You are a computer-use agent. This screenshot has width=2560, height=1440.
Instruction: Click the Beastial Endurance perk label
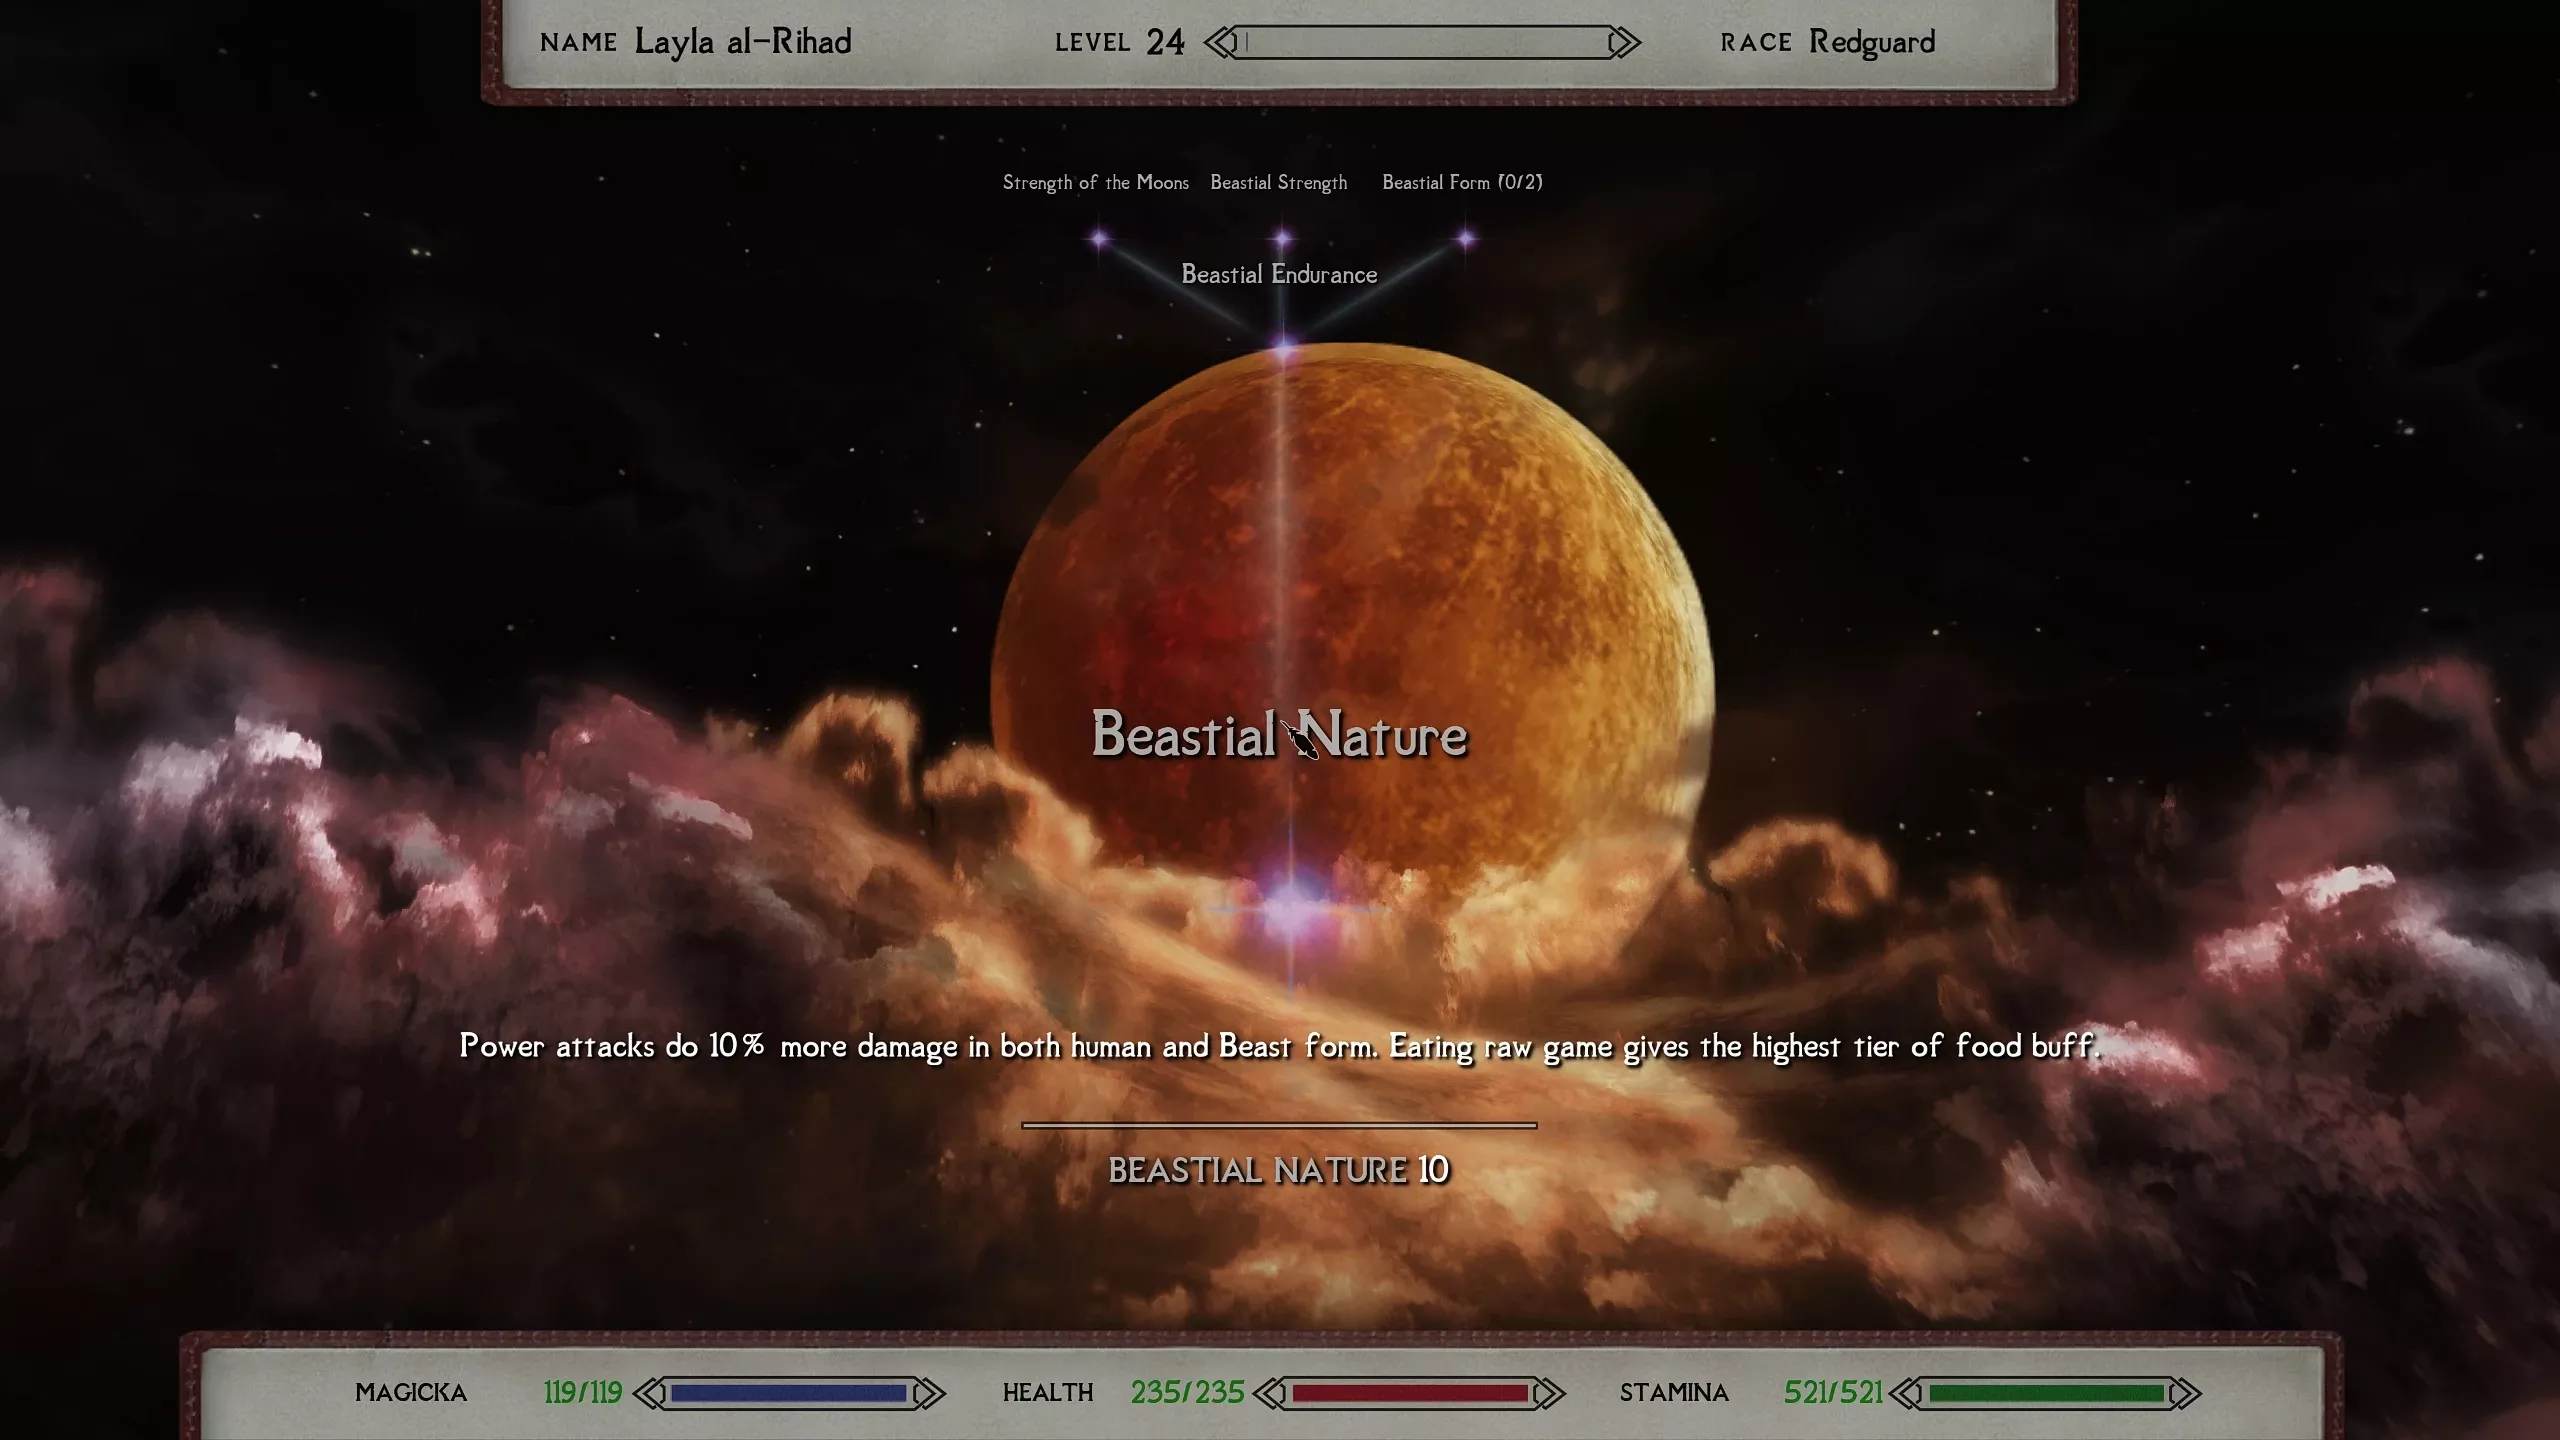(1279, 274)
